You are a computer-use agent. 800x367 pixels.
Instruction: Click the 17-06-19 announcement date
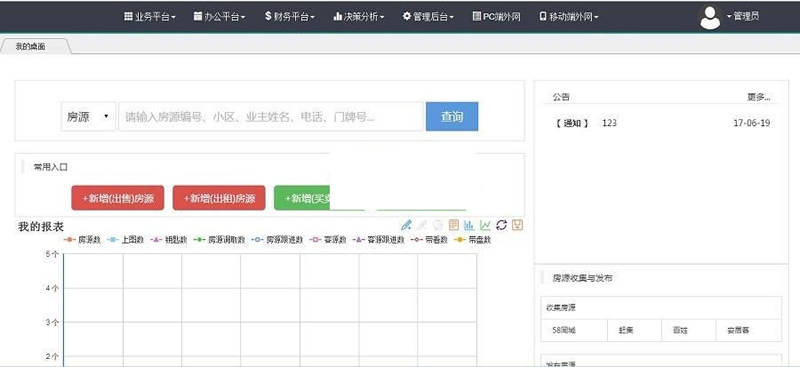(x=752, y=123)
